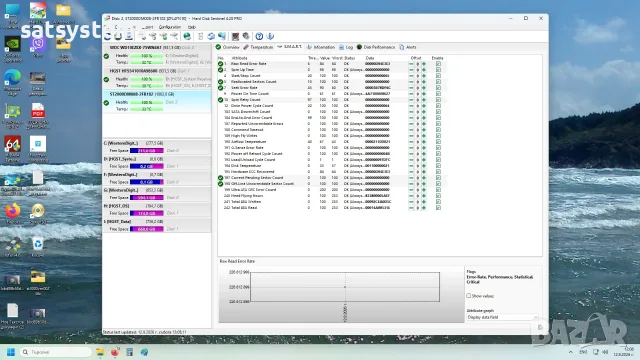Open the Windows Start menu

(11, 352)
